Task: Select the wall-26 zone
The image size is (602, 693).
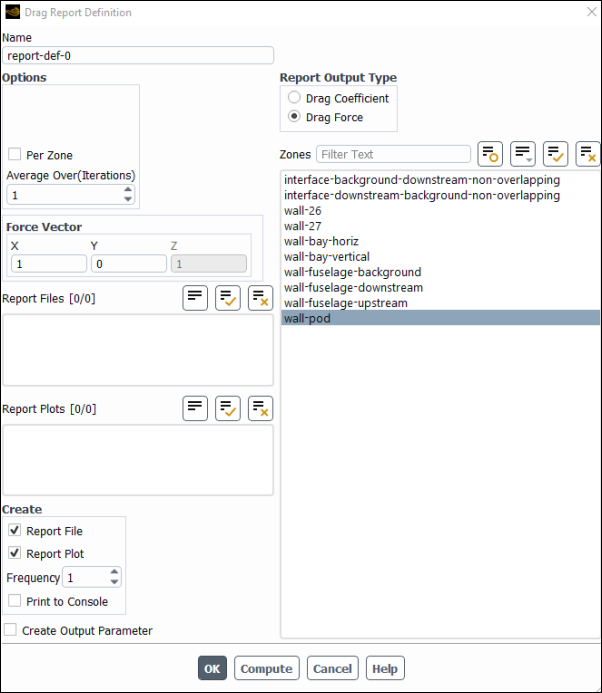Action: coord(440,211)
